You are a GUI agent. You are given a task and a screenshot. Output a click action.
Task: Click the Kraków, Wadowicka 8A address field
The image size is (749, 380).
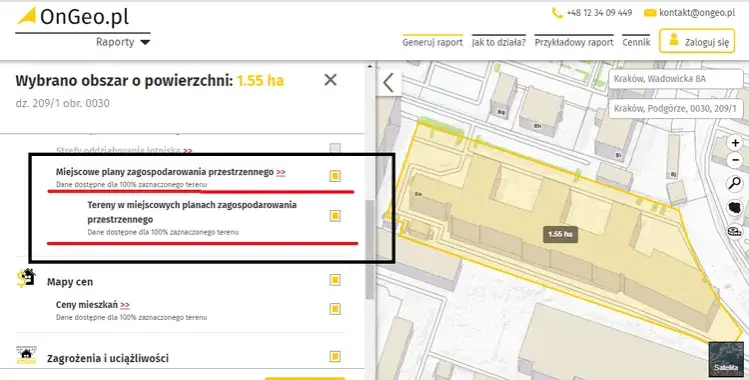(675, 79)
